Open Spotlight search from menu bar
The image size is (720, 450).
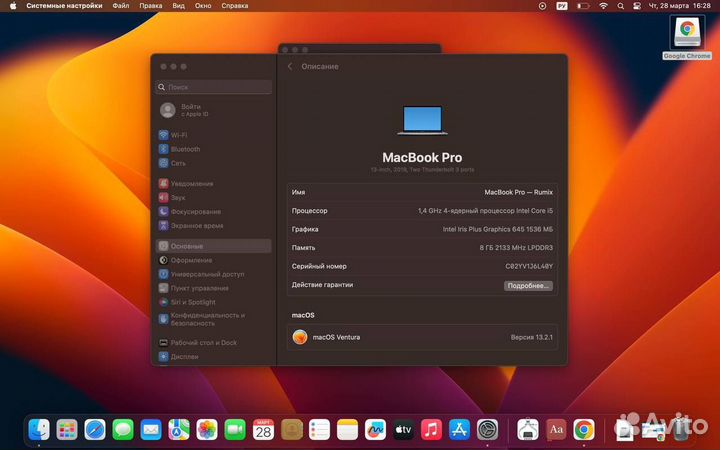pos(620,6)
